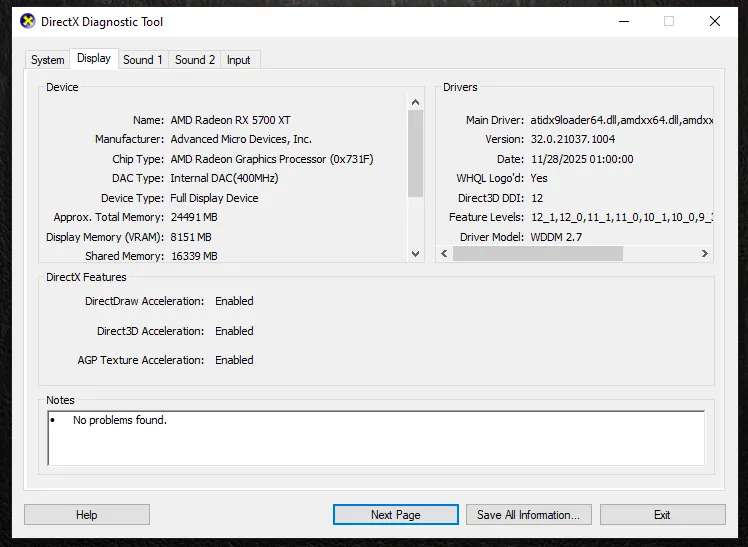
Task: Click the Full Display Device value
Action: 214,198
